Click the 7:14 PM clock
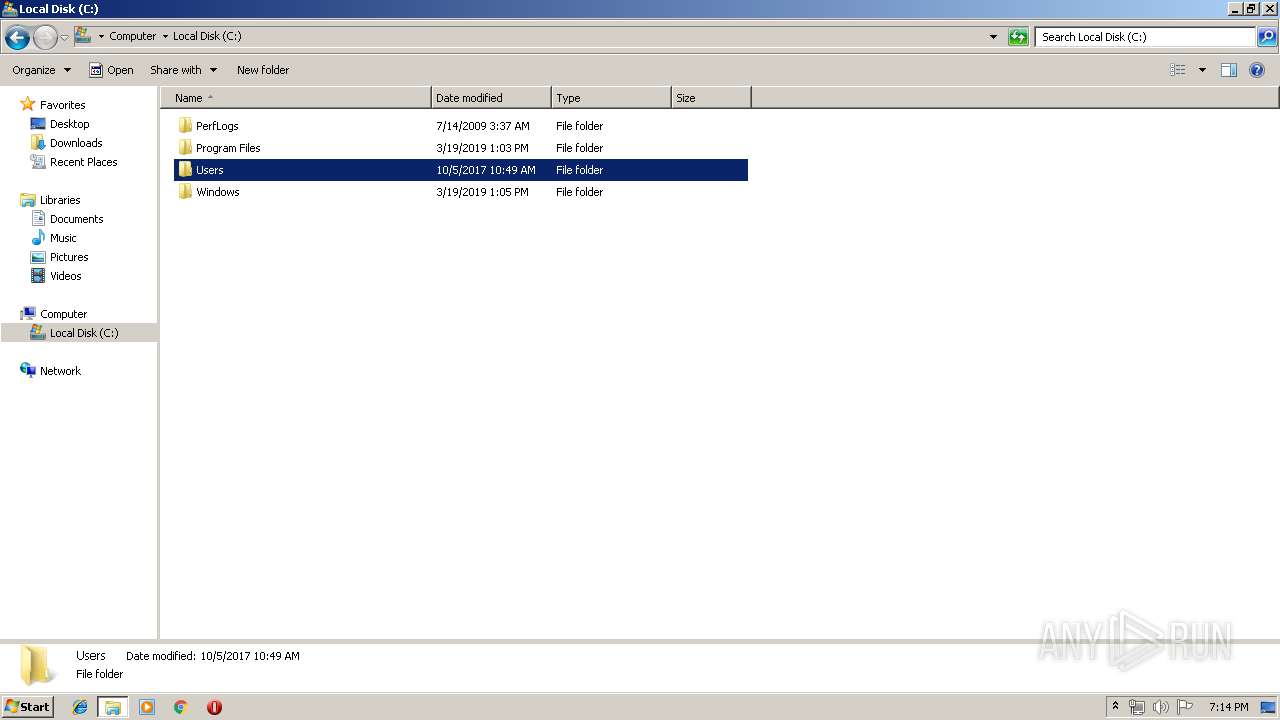This screenshot has height=720, width=1280. click(x=1228, y=707)
